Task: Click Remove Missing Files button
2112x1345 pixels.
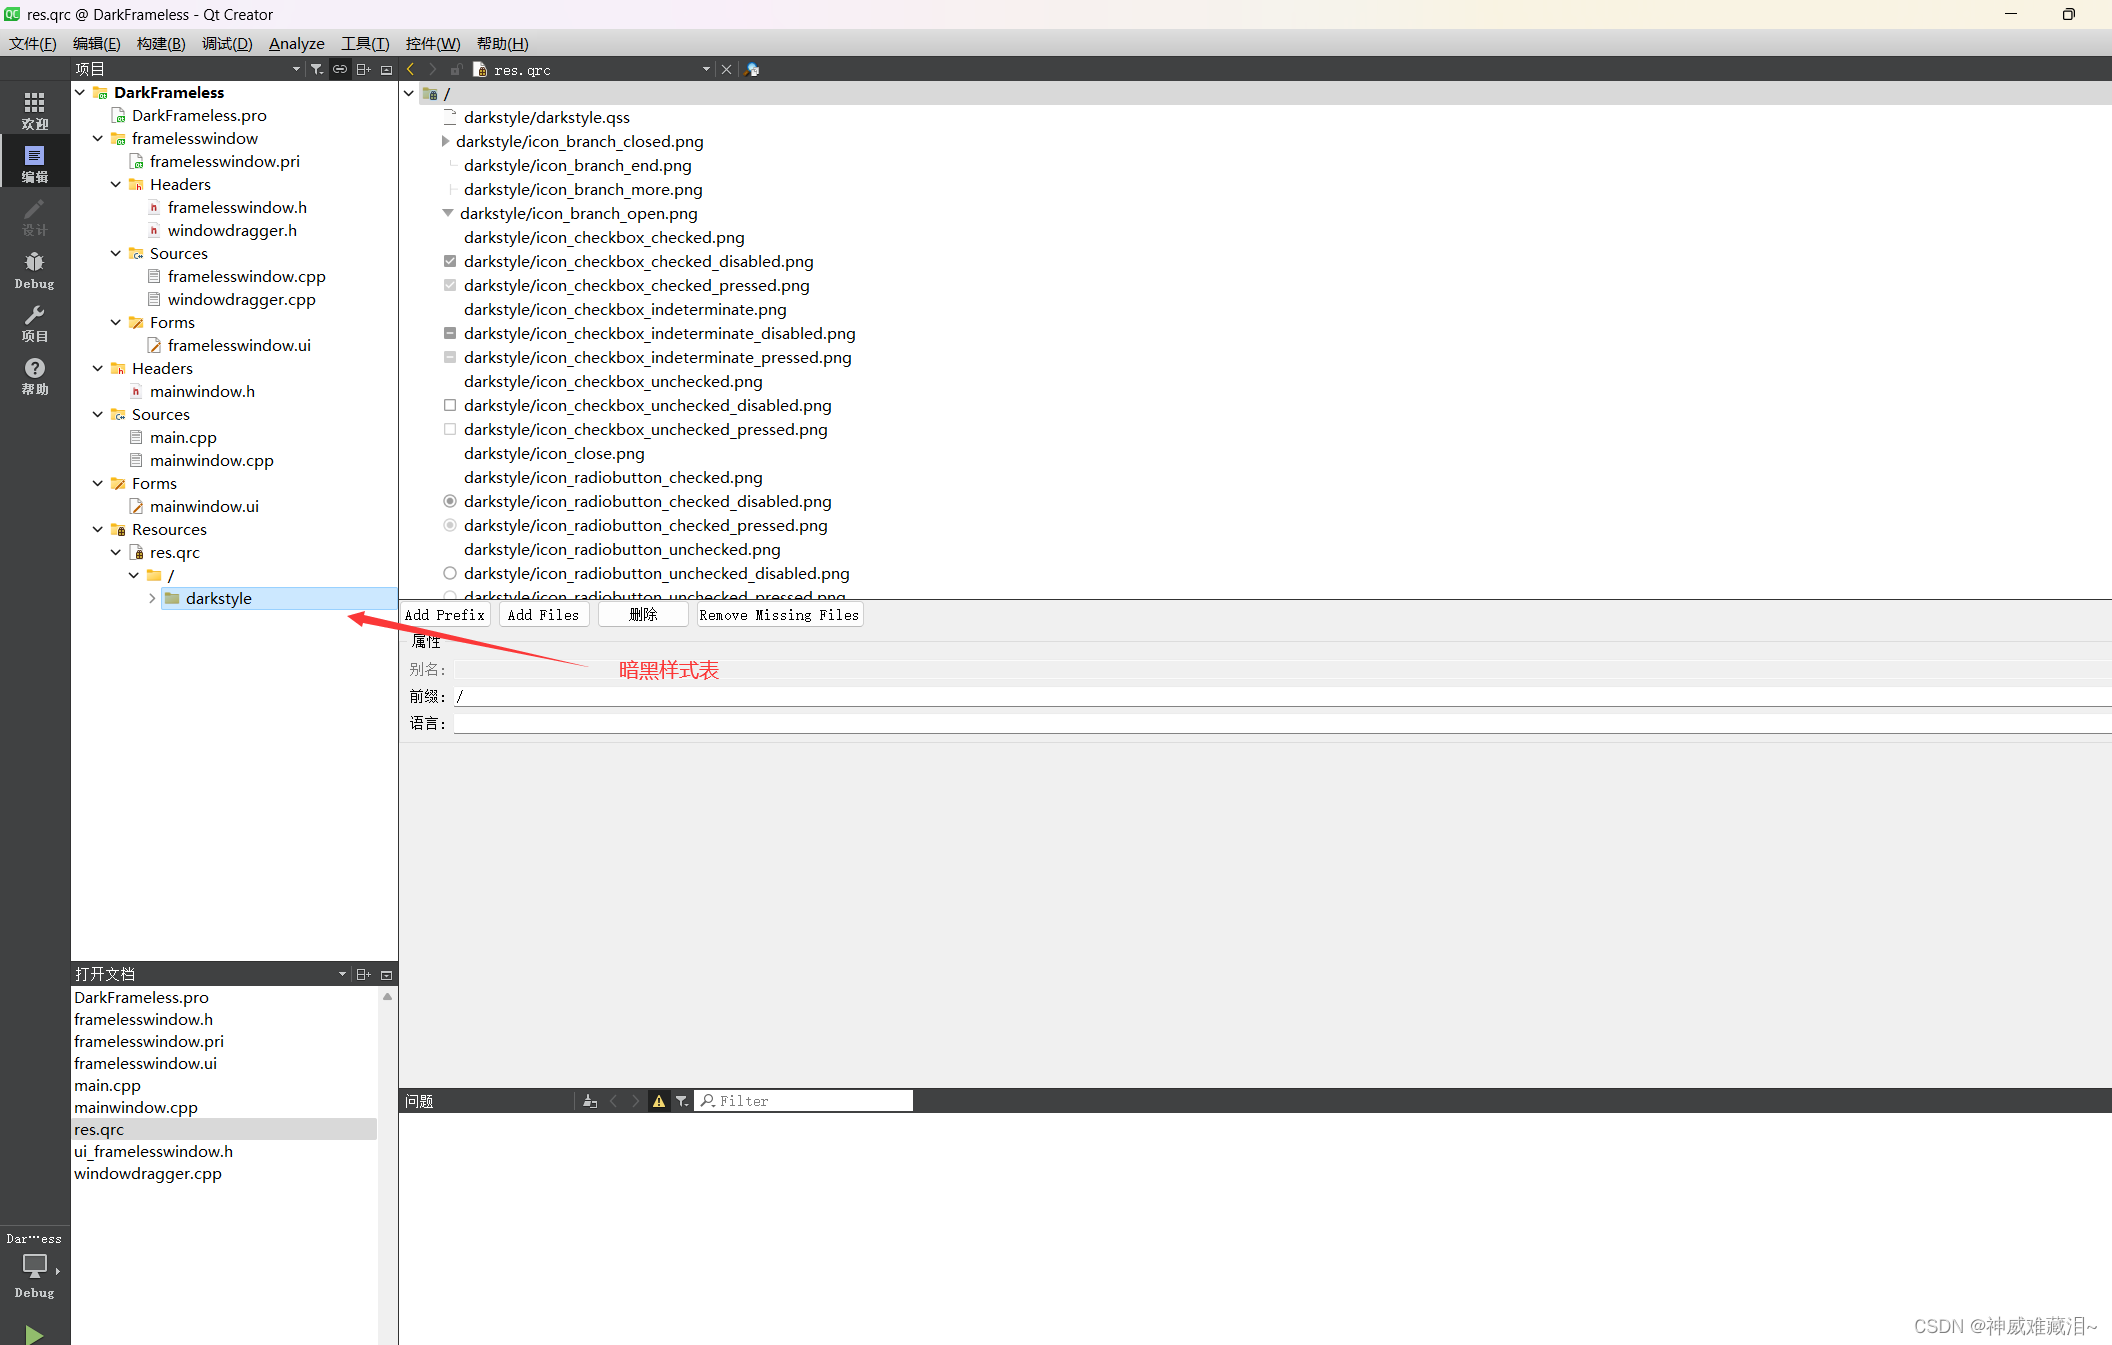Action: tap(779, 614)
